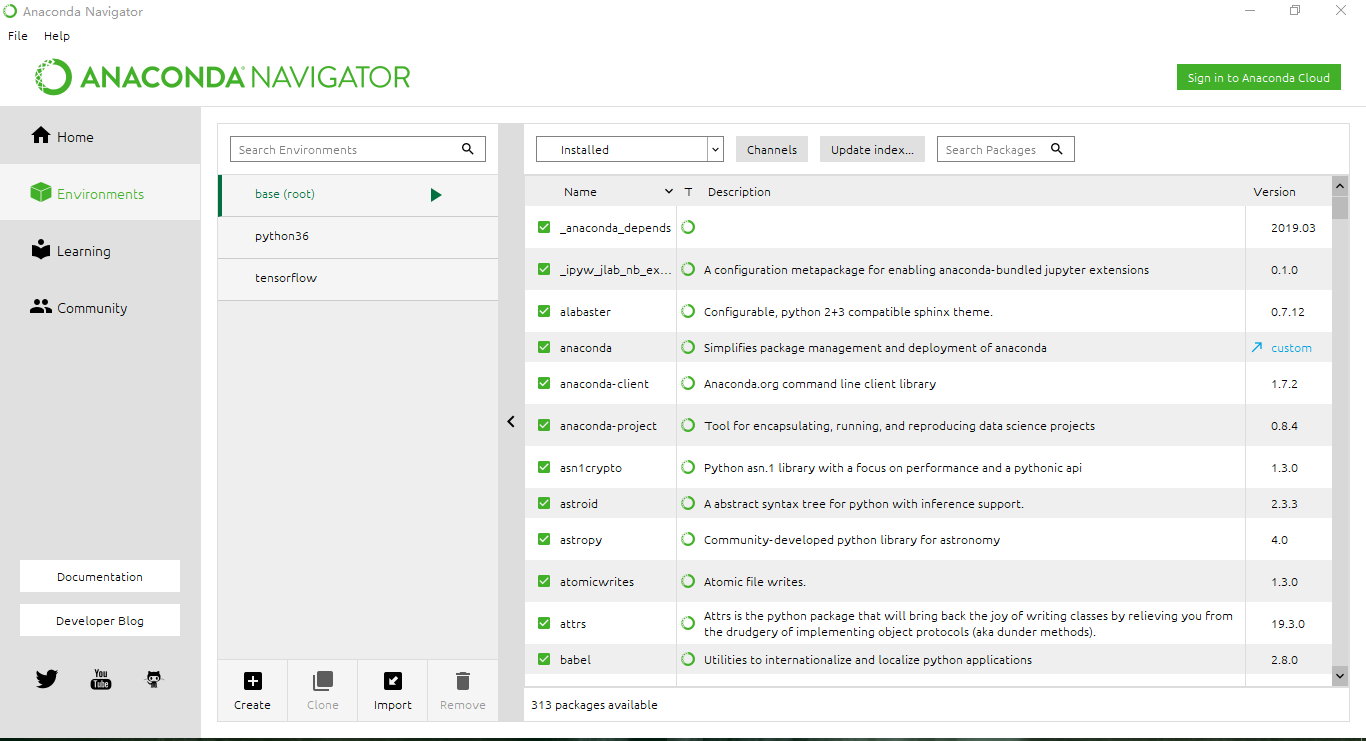Click the Update index... button

pos(872,149)
